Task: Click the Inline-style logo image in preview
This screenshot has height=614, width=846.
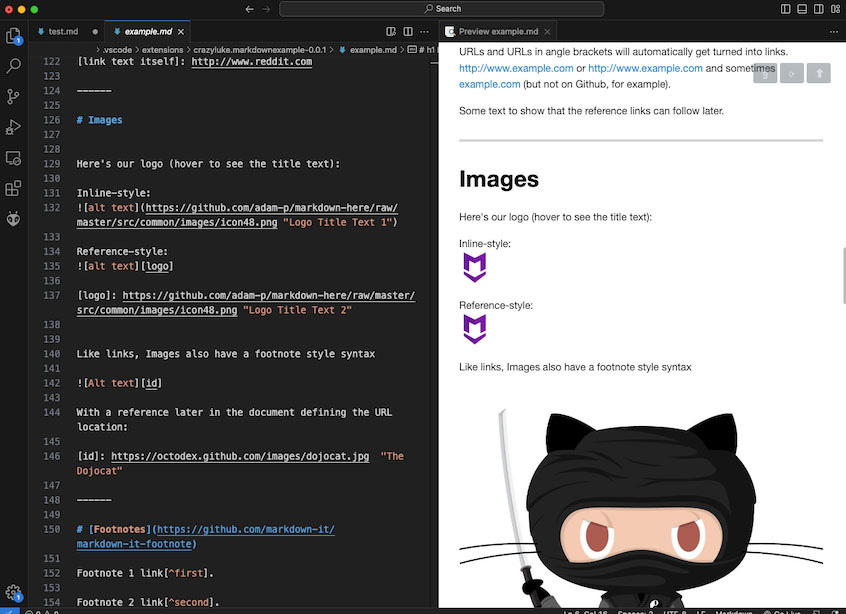Action: [x=475, y=268]
